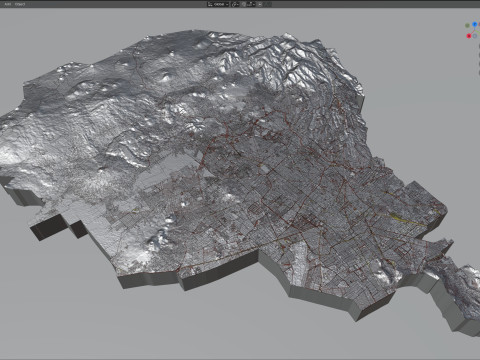
Task: Open the Global transform orientation dropdown
Action: [218, 4]
